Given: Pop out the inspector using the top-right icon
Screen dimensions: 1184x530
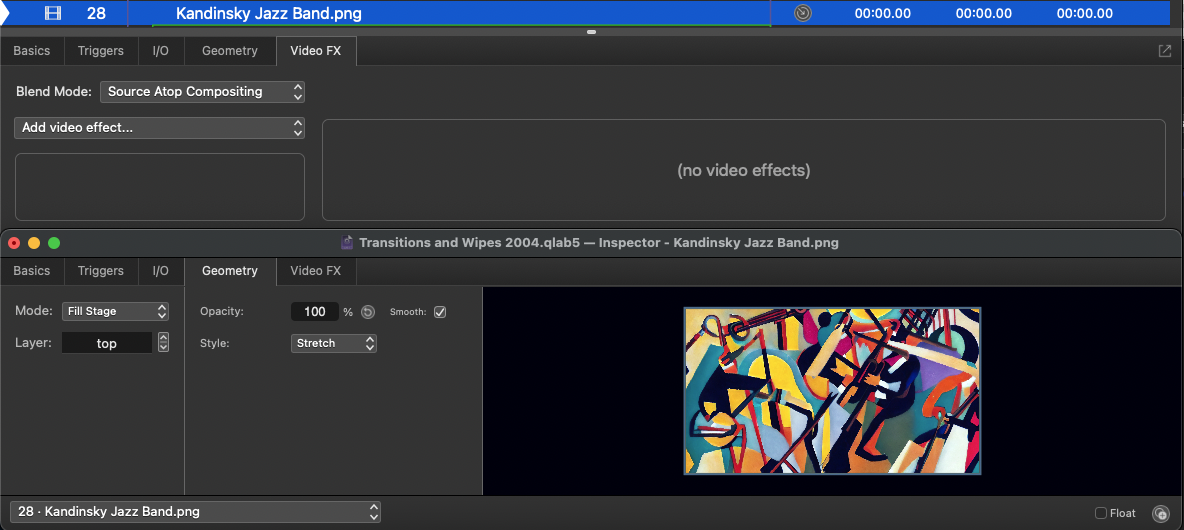Looking at the screenshot, I should click(x=1165, y=51).
